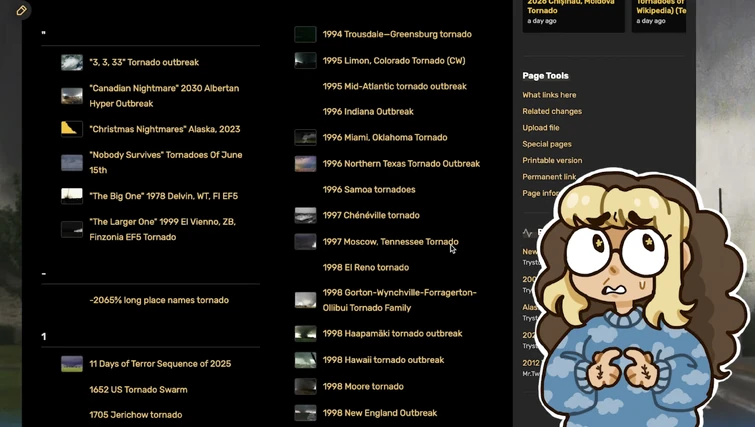Viewport: 755px width, 427px height.
Task: Open 1995 Limon, Colorado Tornado (CW)
Action: click(x=394, y=61)
